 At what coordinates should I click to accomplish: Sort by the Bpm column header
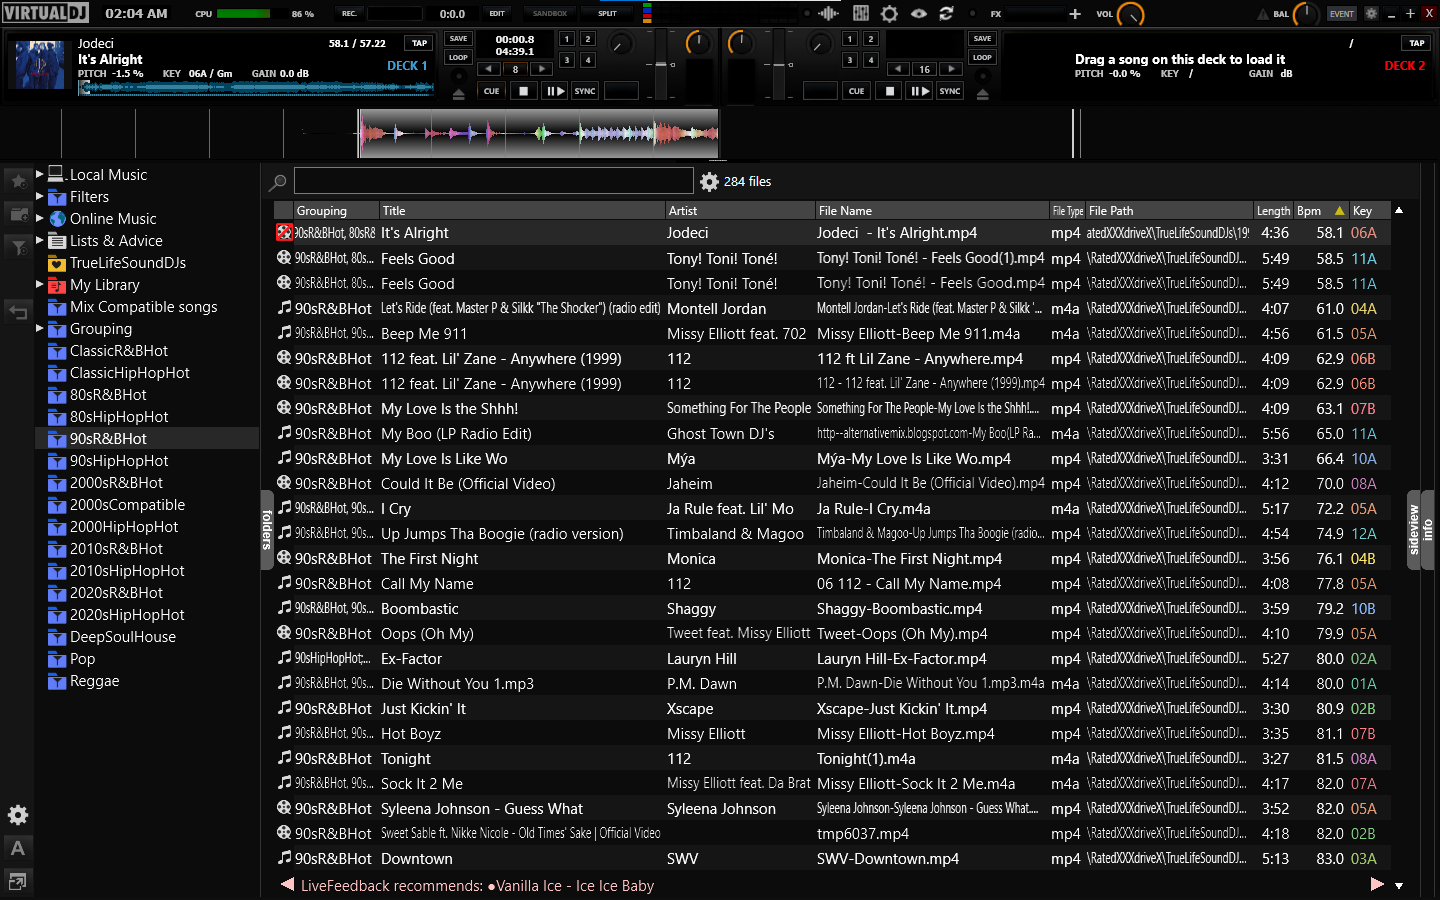click(1321, 210)
